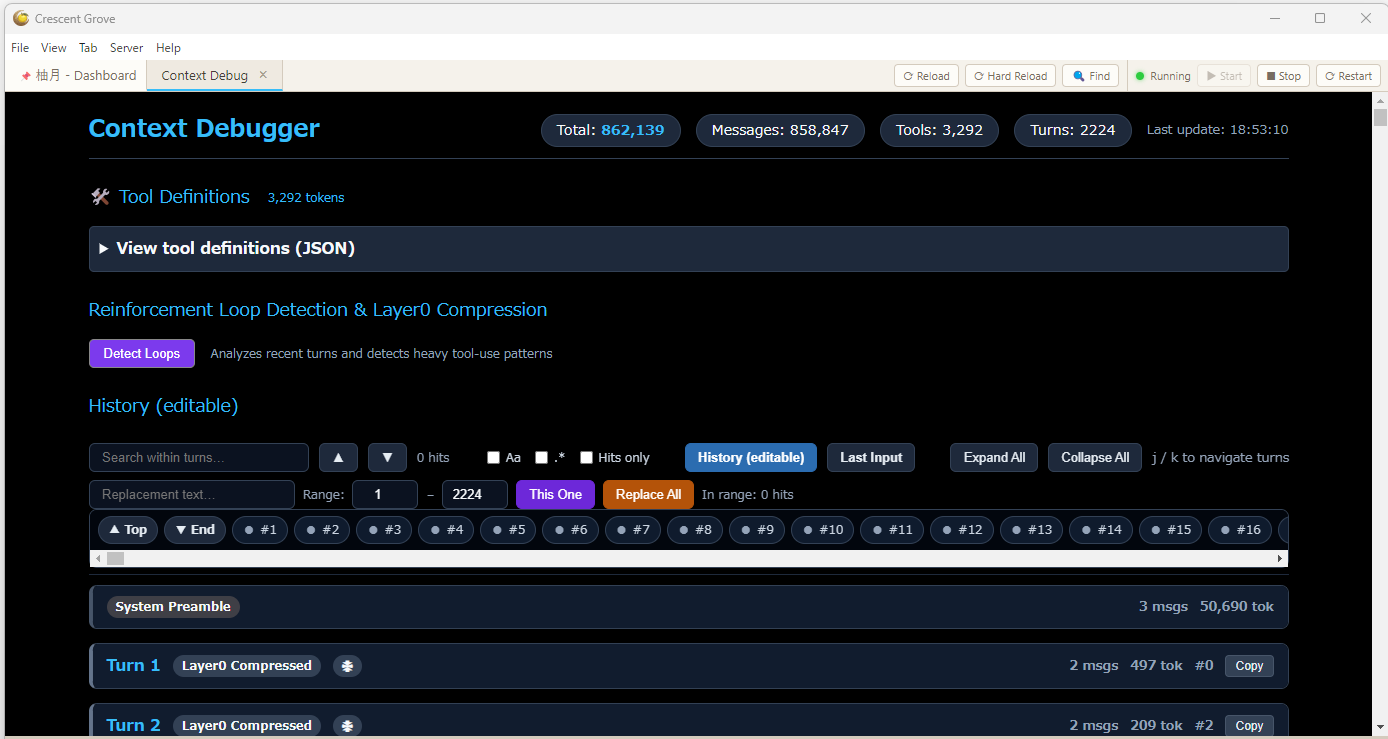
Task: Jump to turn #10 chip
Action: tap(823, 530)
